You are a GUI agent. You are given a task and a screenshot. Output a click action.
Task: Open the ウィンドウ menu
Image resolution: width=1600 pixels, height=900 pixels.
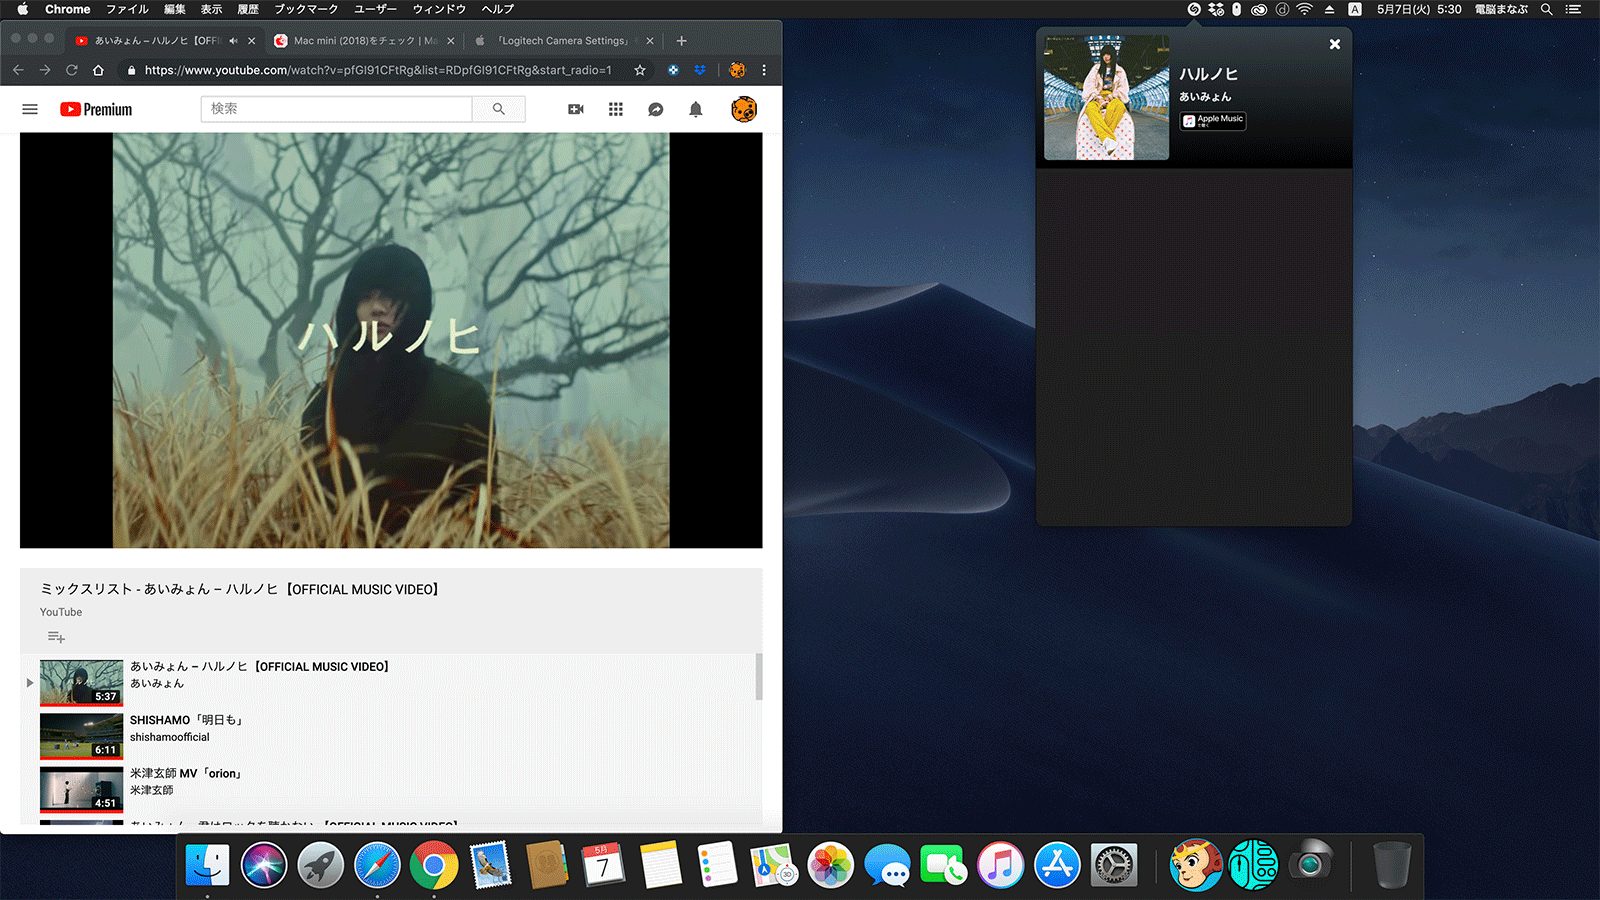[x=439, y=9]
